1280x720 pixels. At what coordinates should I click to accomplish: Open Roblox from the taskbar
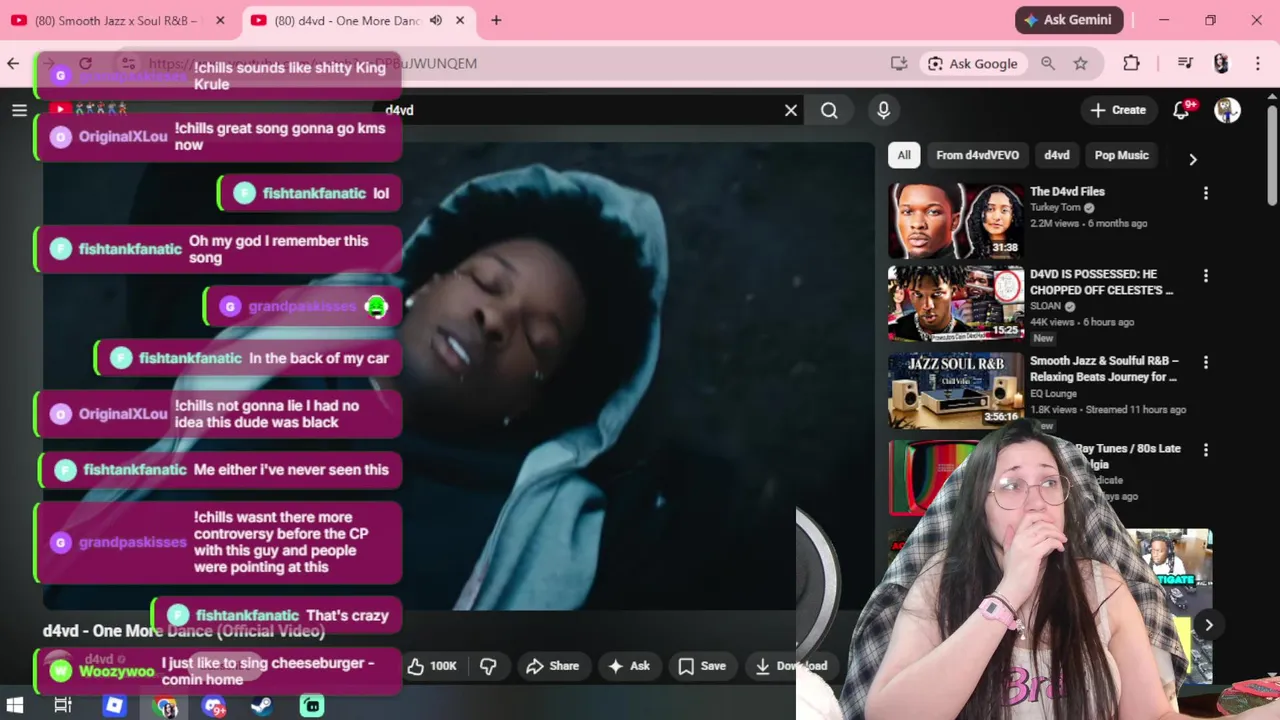tap(114, 705)
